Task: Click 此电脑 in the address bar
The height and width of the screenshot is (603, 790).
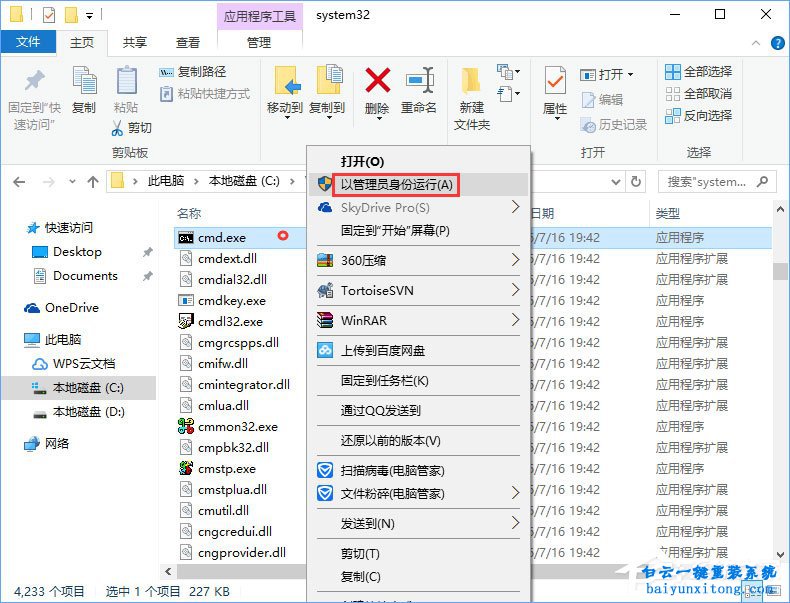Action: 166,181
